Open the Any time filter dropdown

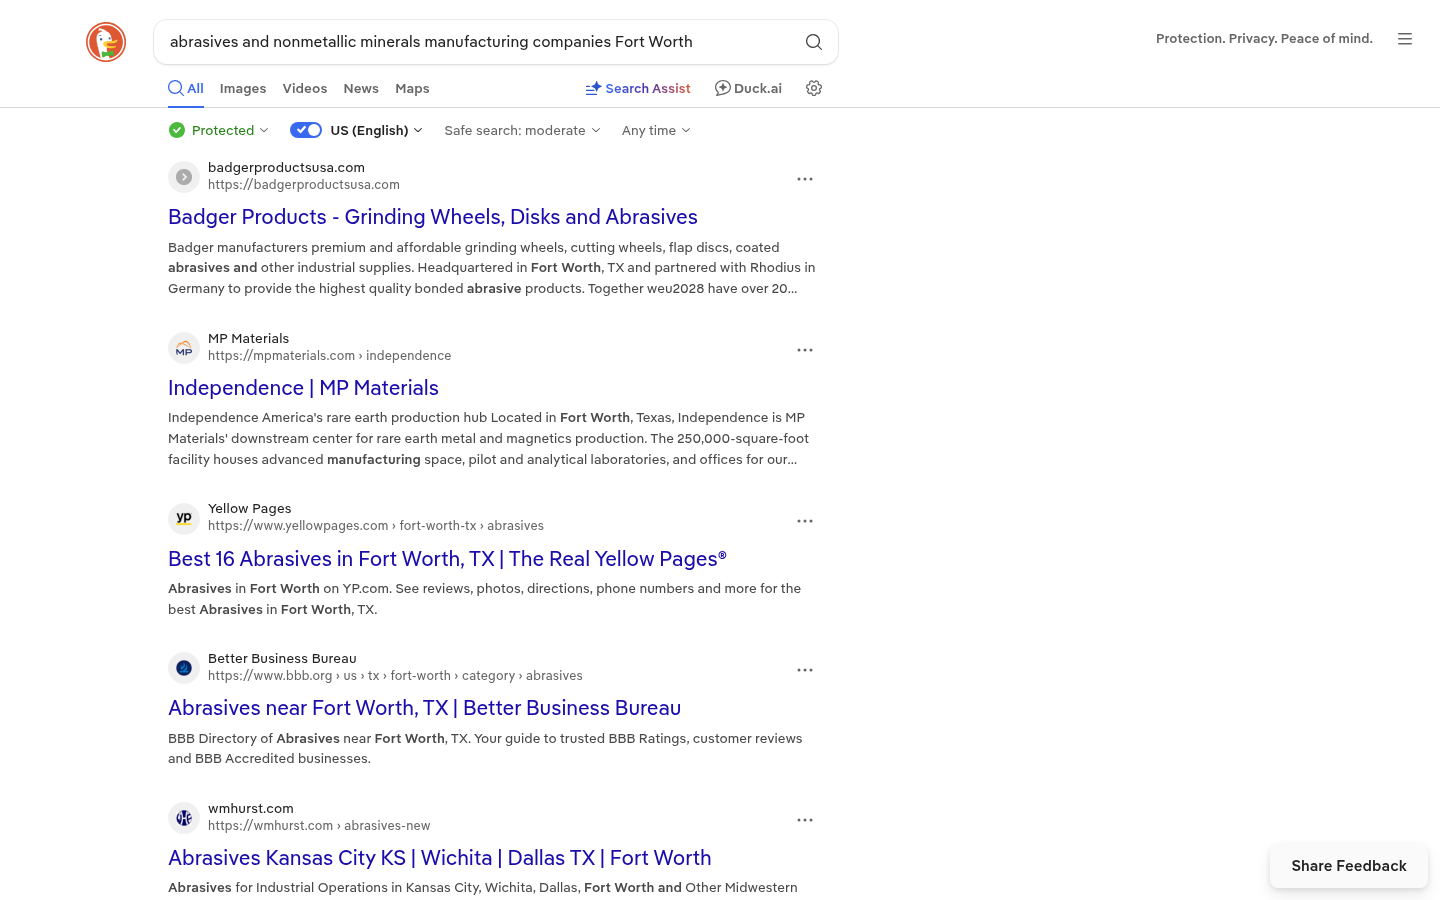656,130
